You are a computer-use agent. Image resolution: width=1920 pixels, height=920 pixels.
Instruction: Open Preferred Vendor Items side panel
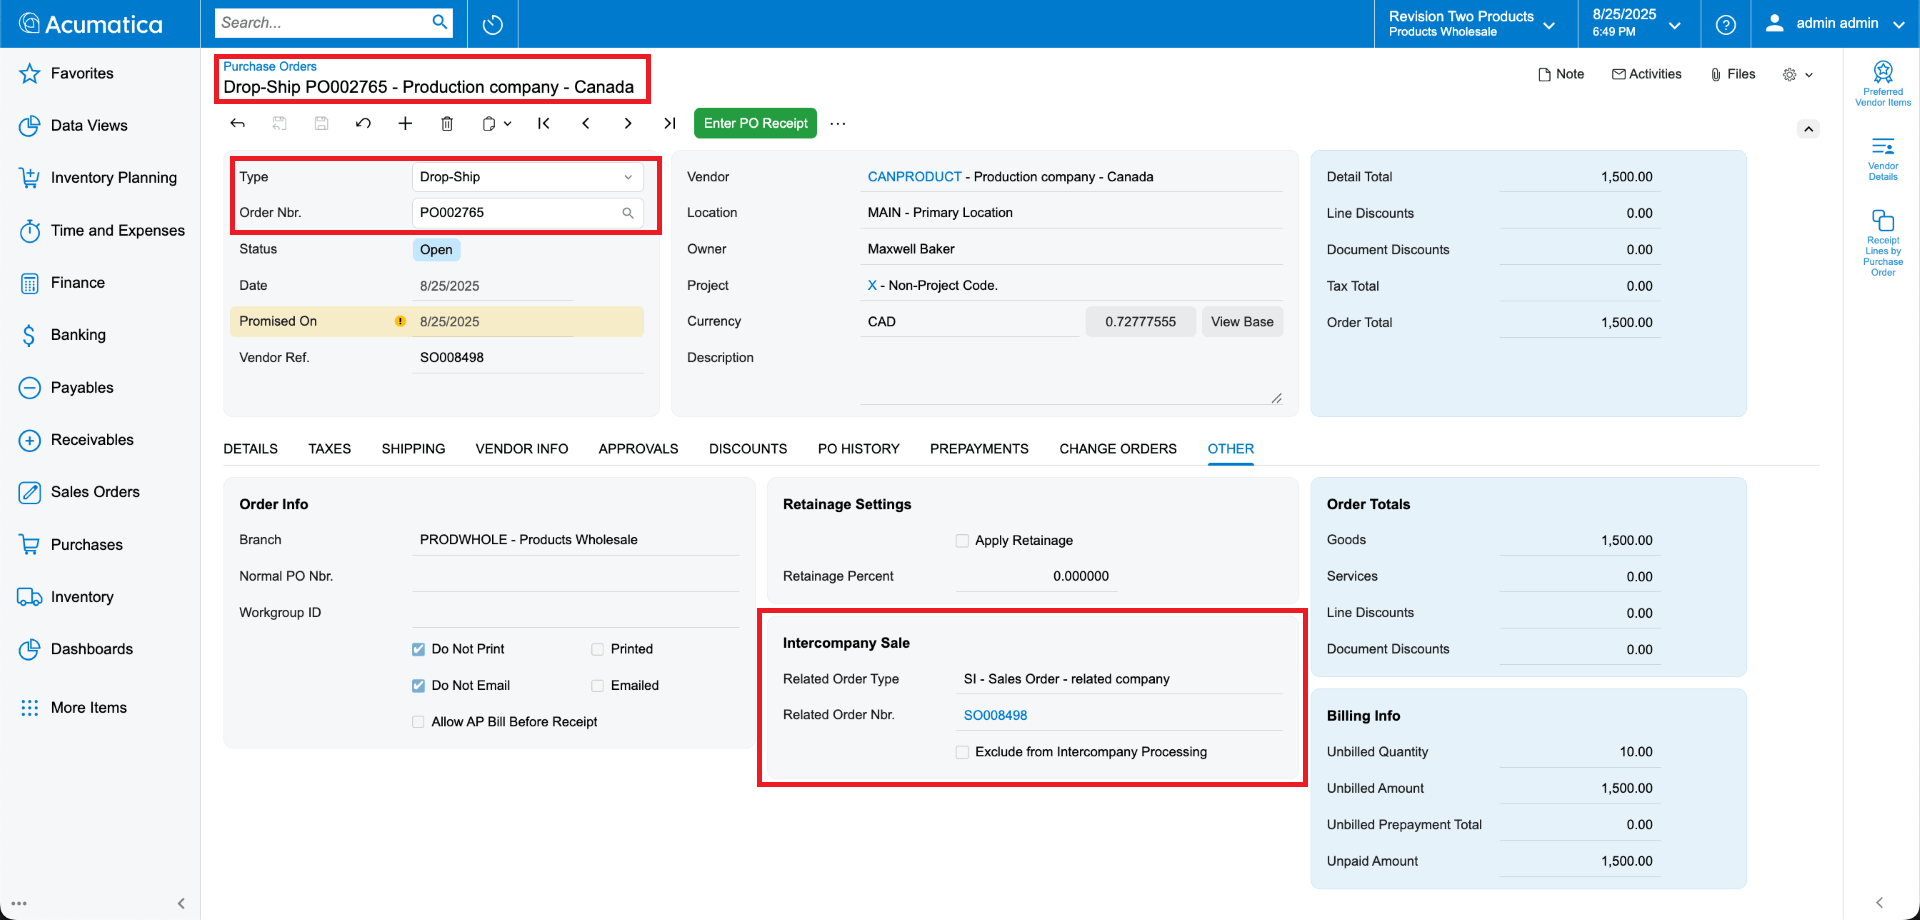point(1883,83)
